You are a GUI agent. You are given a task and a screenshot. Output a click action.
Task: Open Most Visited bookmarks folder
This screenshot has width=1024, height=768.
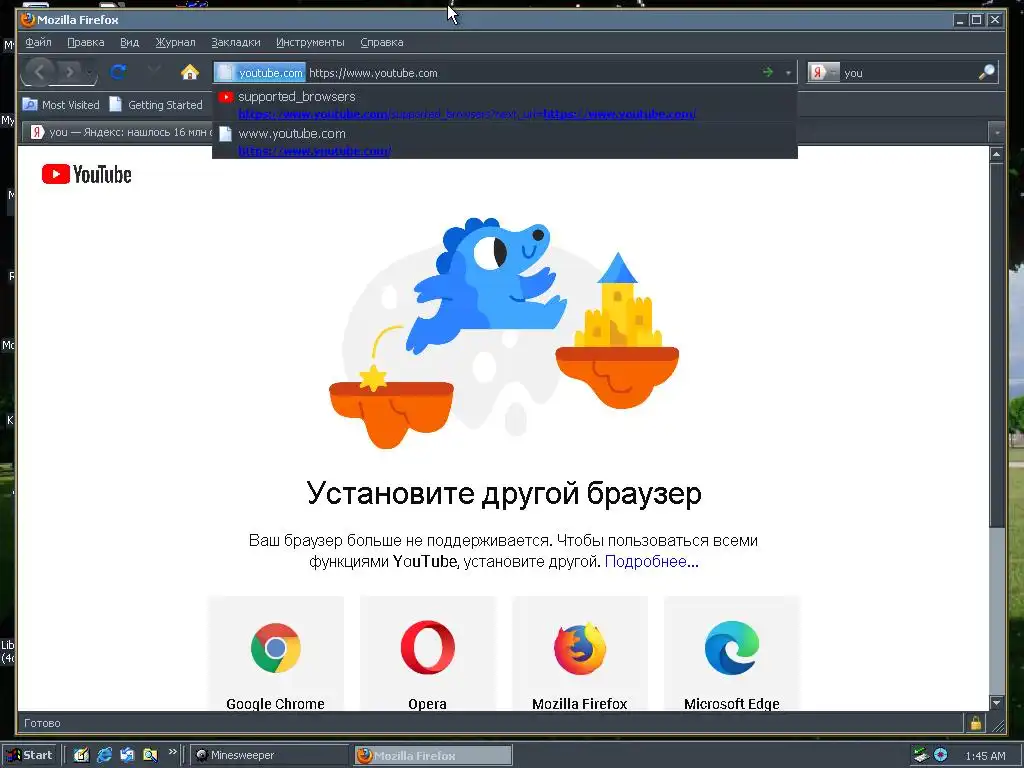[x=61, y=104]
